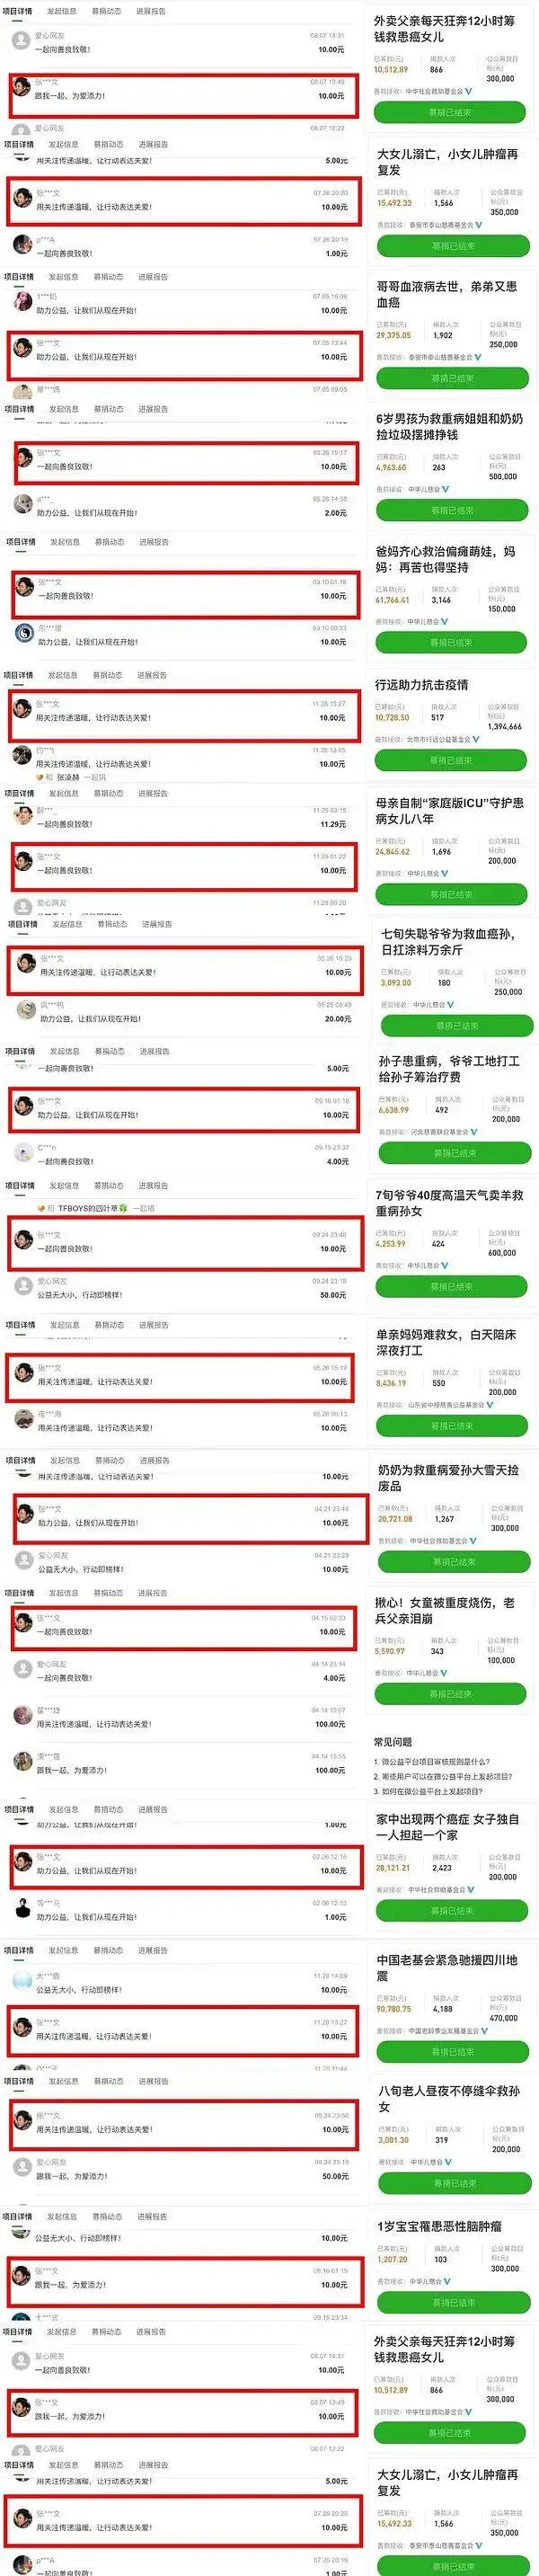This screenshot has height=2576, width=539.
Task: Click 募捐已结束 button under 1岁宝宝罹患恶性脑肿瘤
Action: 452,2302
